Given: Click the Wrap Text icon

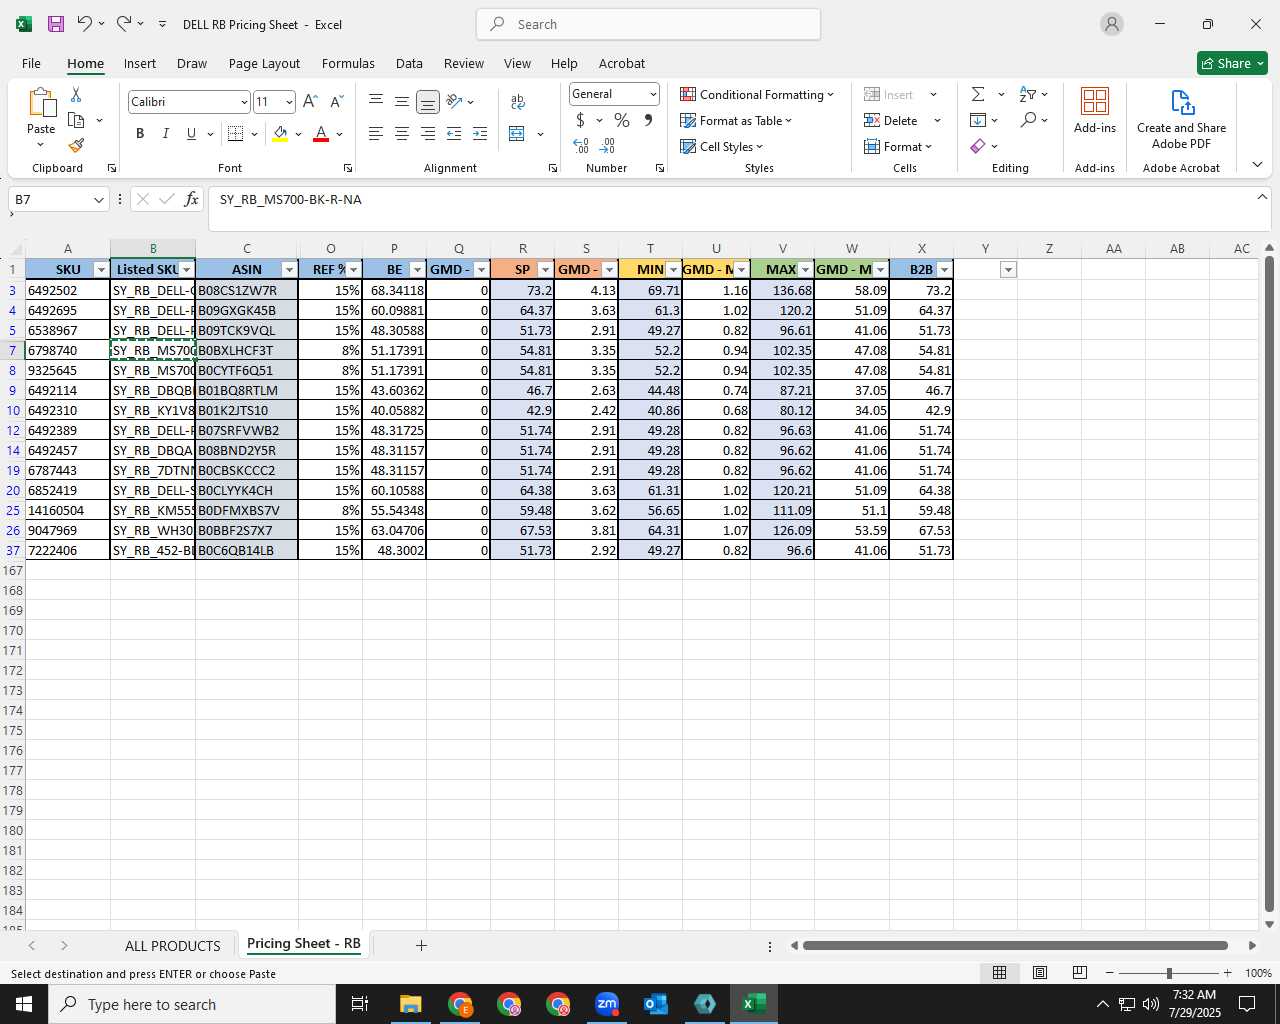Looking at the screenshot, I should [517, 102].
